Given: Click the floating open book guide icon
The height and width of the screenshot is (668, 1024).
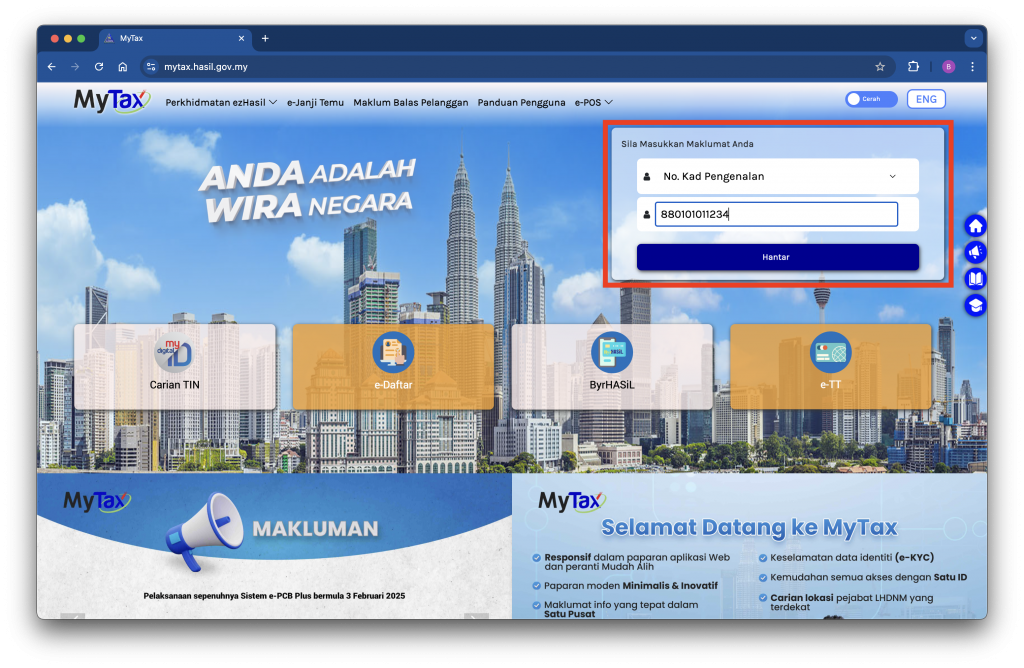Looking at the screenshot, I should tap(975, 279).
